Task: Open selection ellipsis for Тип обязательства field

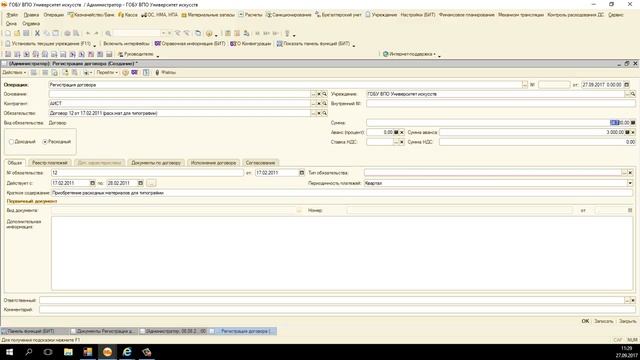Action: click(x=624, y=173)
